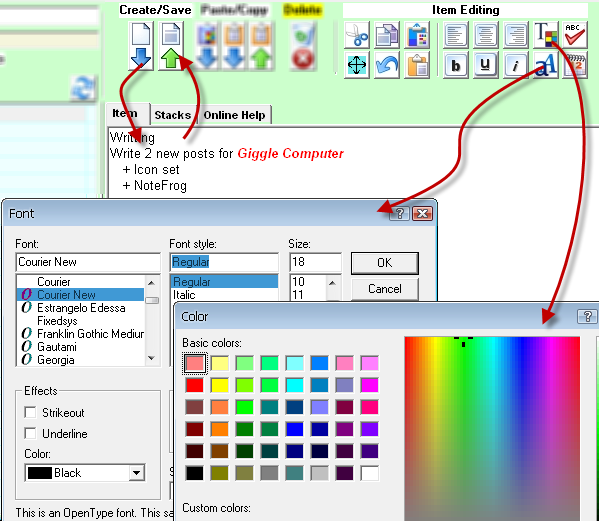Click the refresh arrows icon in left panel
The image size is (599, 521).
click(x=83, y=88)
